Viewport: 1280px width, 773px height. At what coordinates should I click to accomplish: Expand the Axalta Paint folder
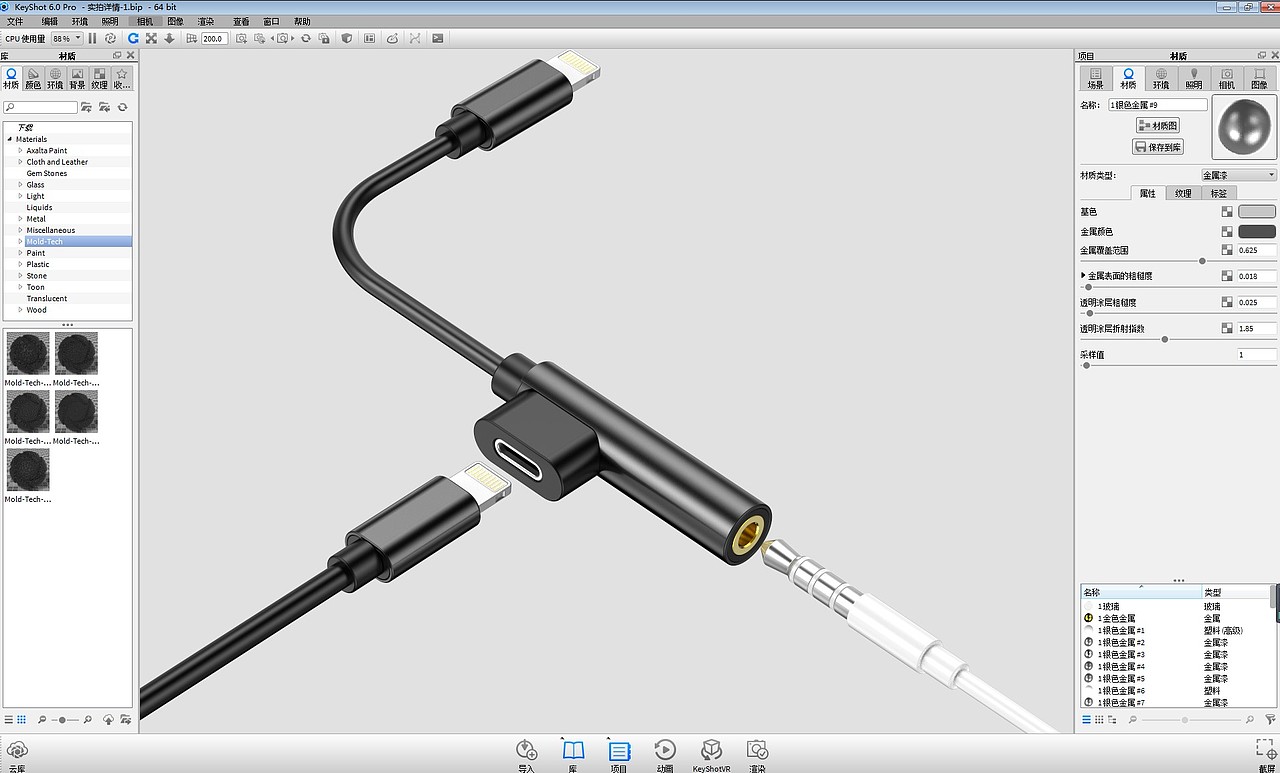coord(20,151)
